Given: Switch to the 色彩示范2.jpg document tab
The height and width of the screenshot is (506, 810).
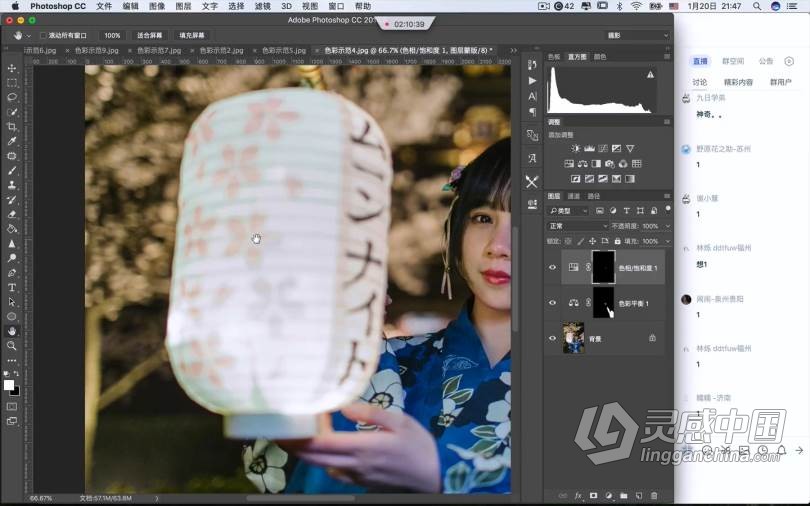Looking at the screenshot, I should coord(221,51).
